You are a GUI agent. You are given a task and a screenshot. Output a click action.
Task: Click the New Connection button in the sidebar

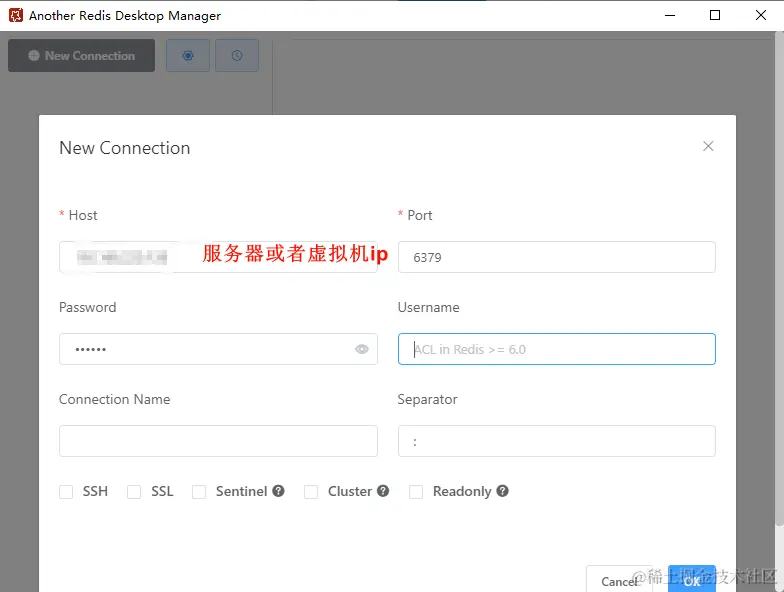pyautogui.click(x=81, y=56)
